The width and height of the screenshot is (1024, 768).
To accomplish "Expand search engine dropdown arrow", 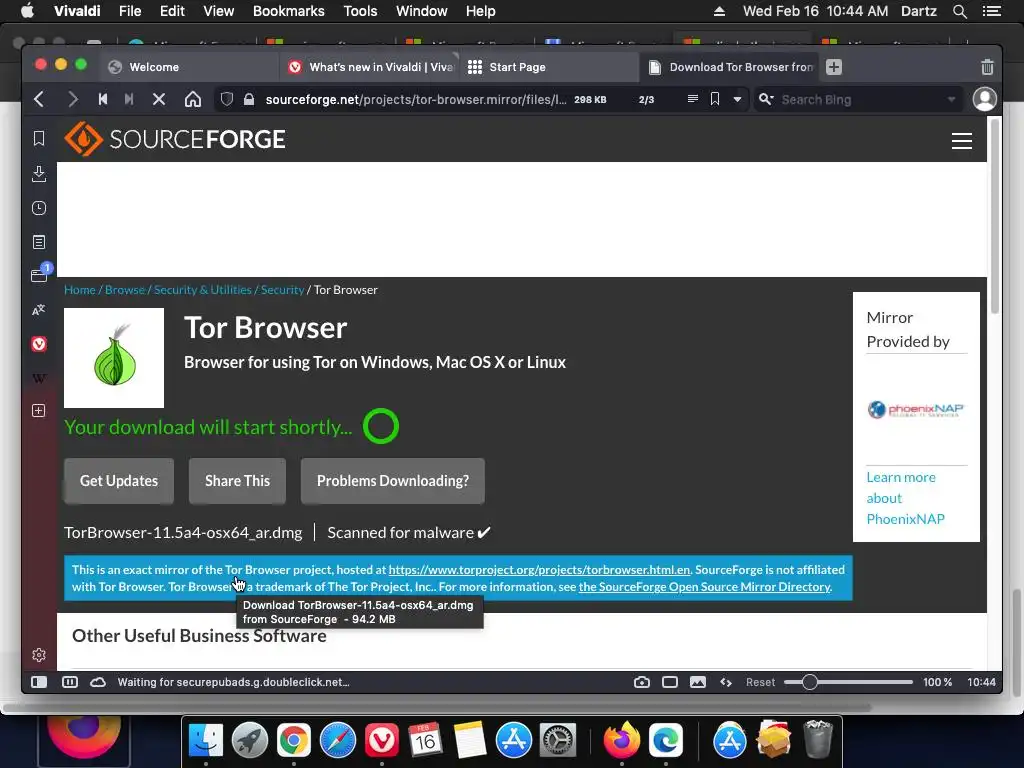I will point(952,99).
